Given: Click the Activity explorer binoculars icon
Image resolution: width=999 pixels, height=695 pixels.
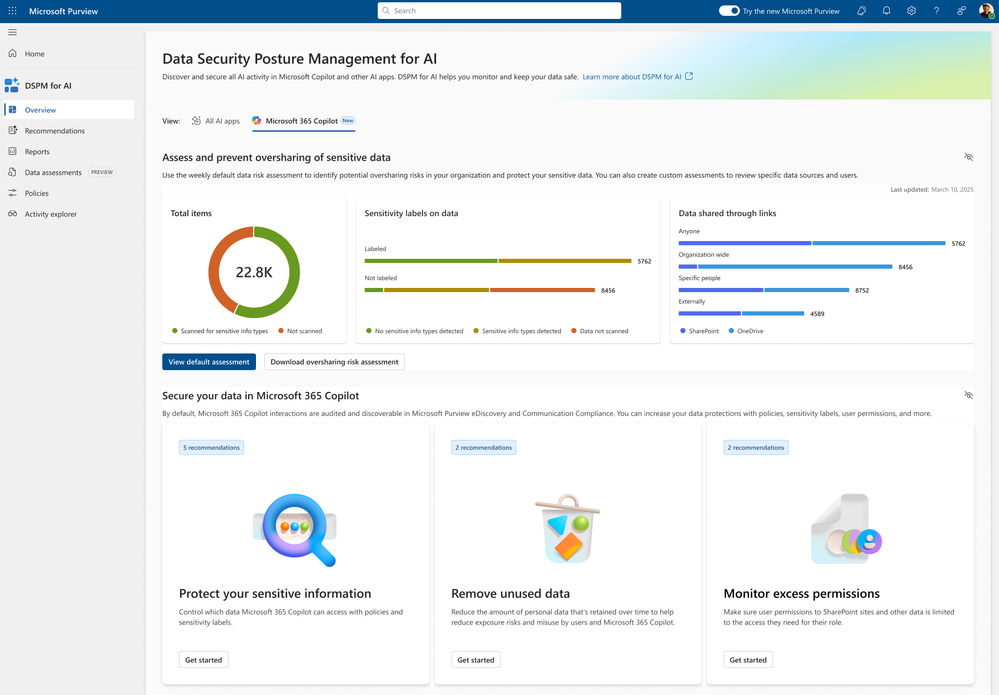Looking at the screenshot, I should tap(12, 214).
